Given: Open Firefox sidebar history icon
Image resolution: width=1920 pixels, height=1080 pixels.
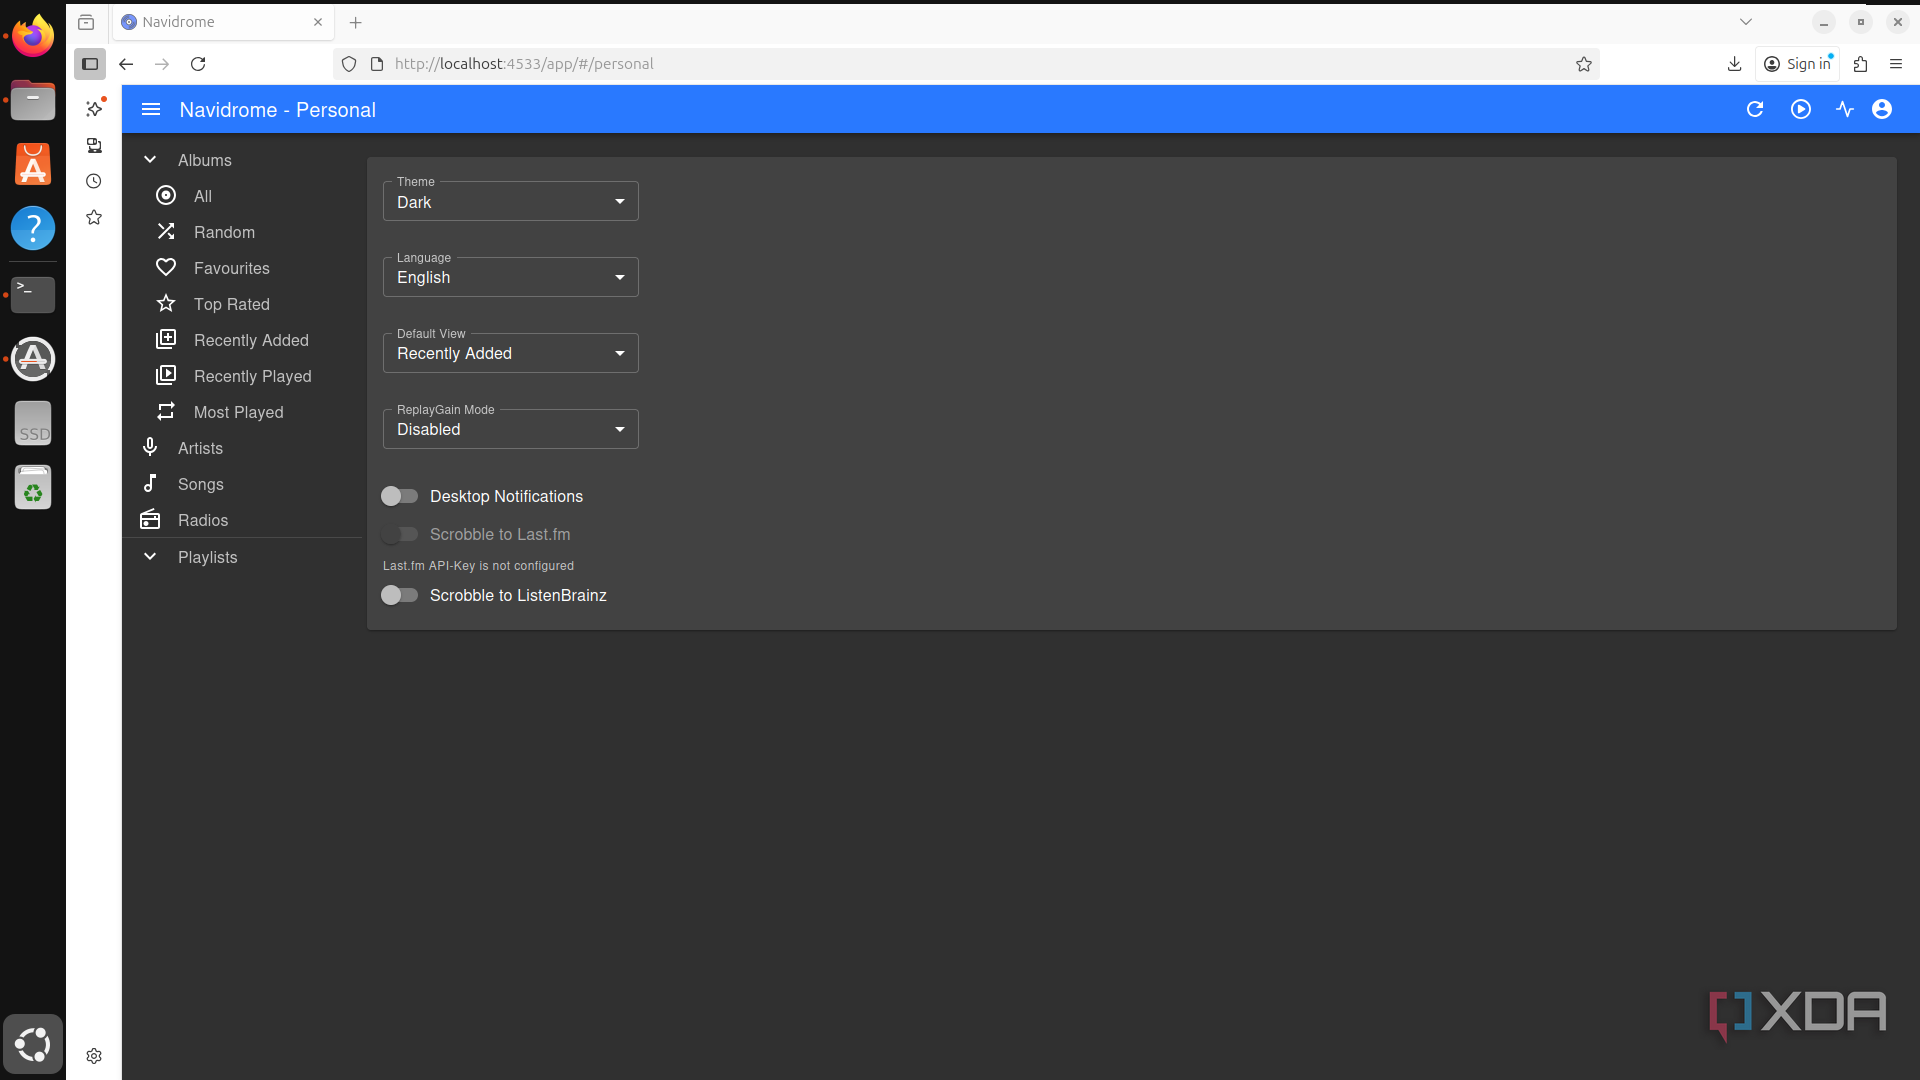Looking at the screenshot, I should pos(94,181).
